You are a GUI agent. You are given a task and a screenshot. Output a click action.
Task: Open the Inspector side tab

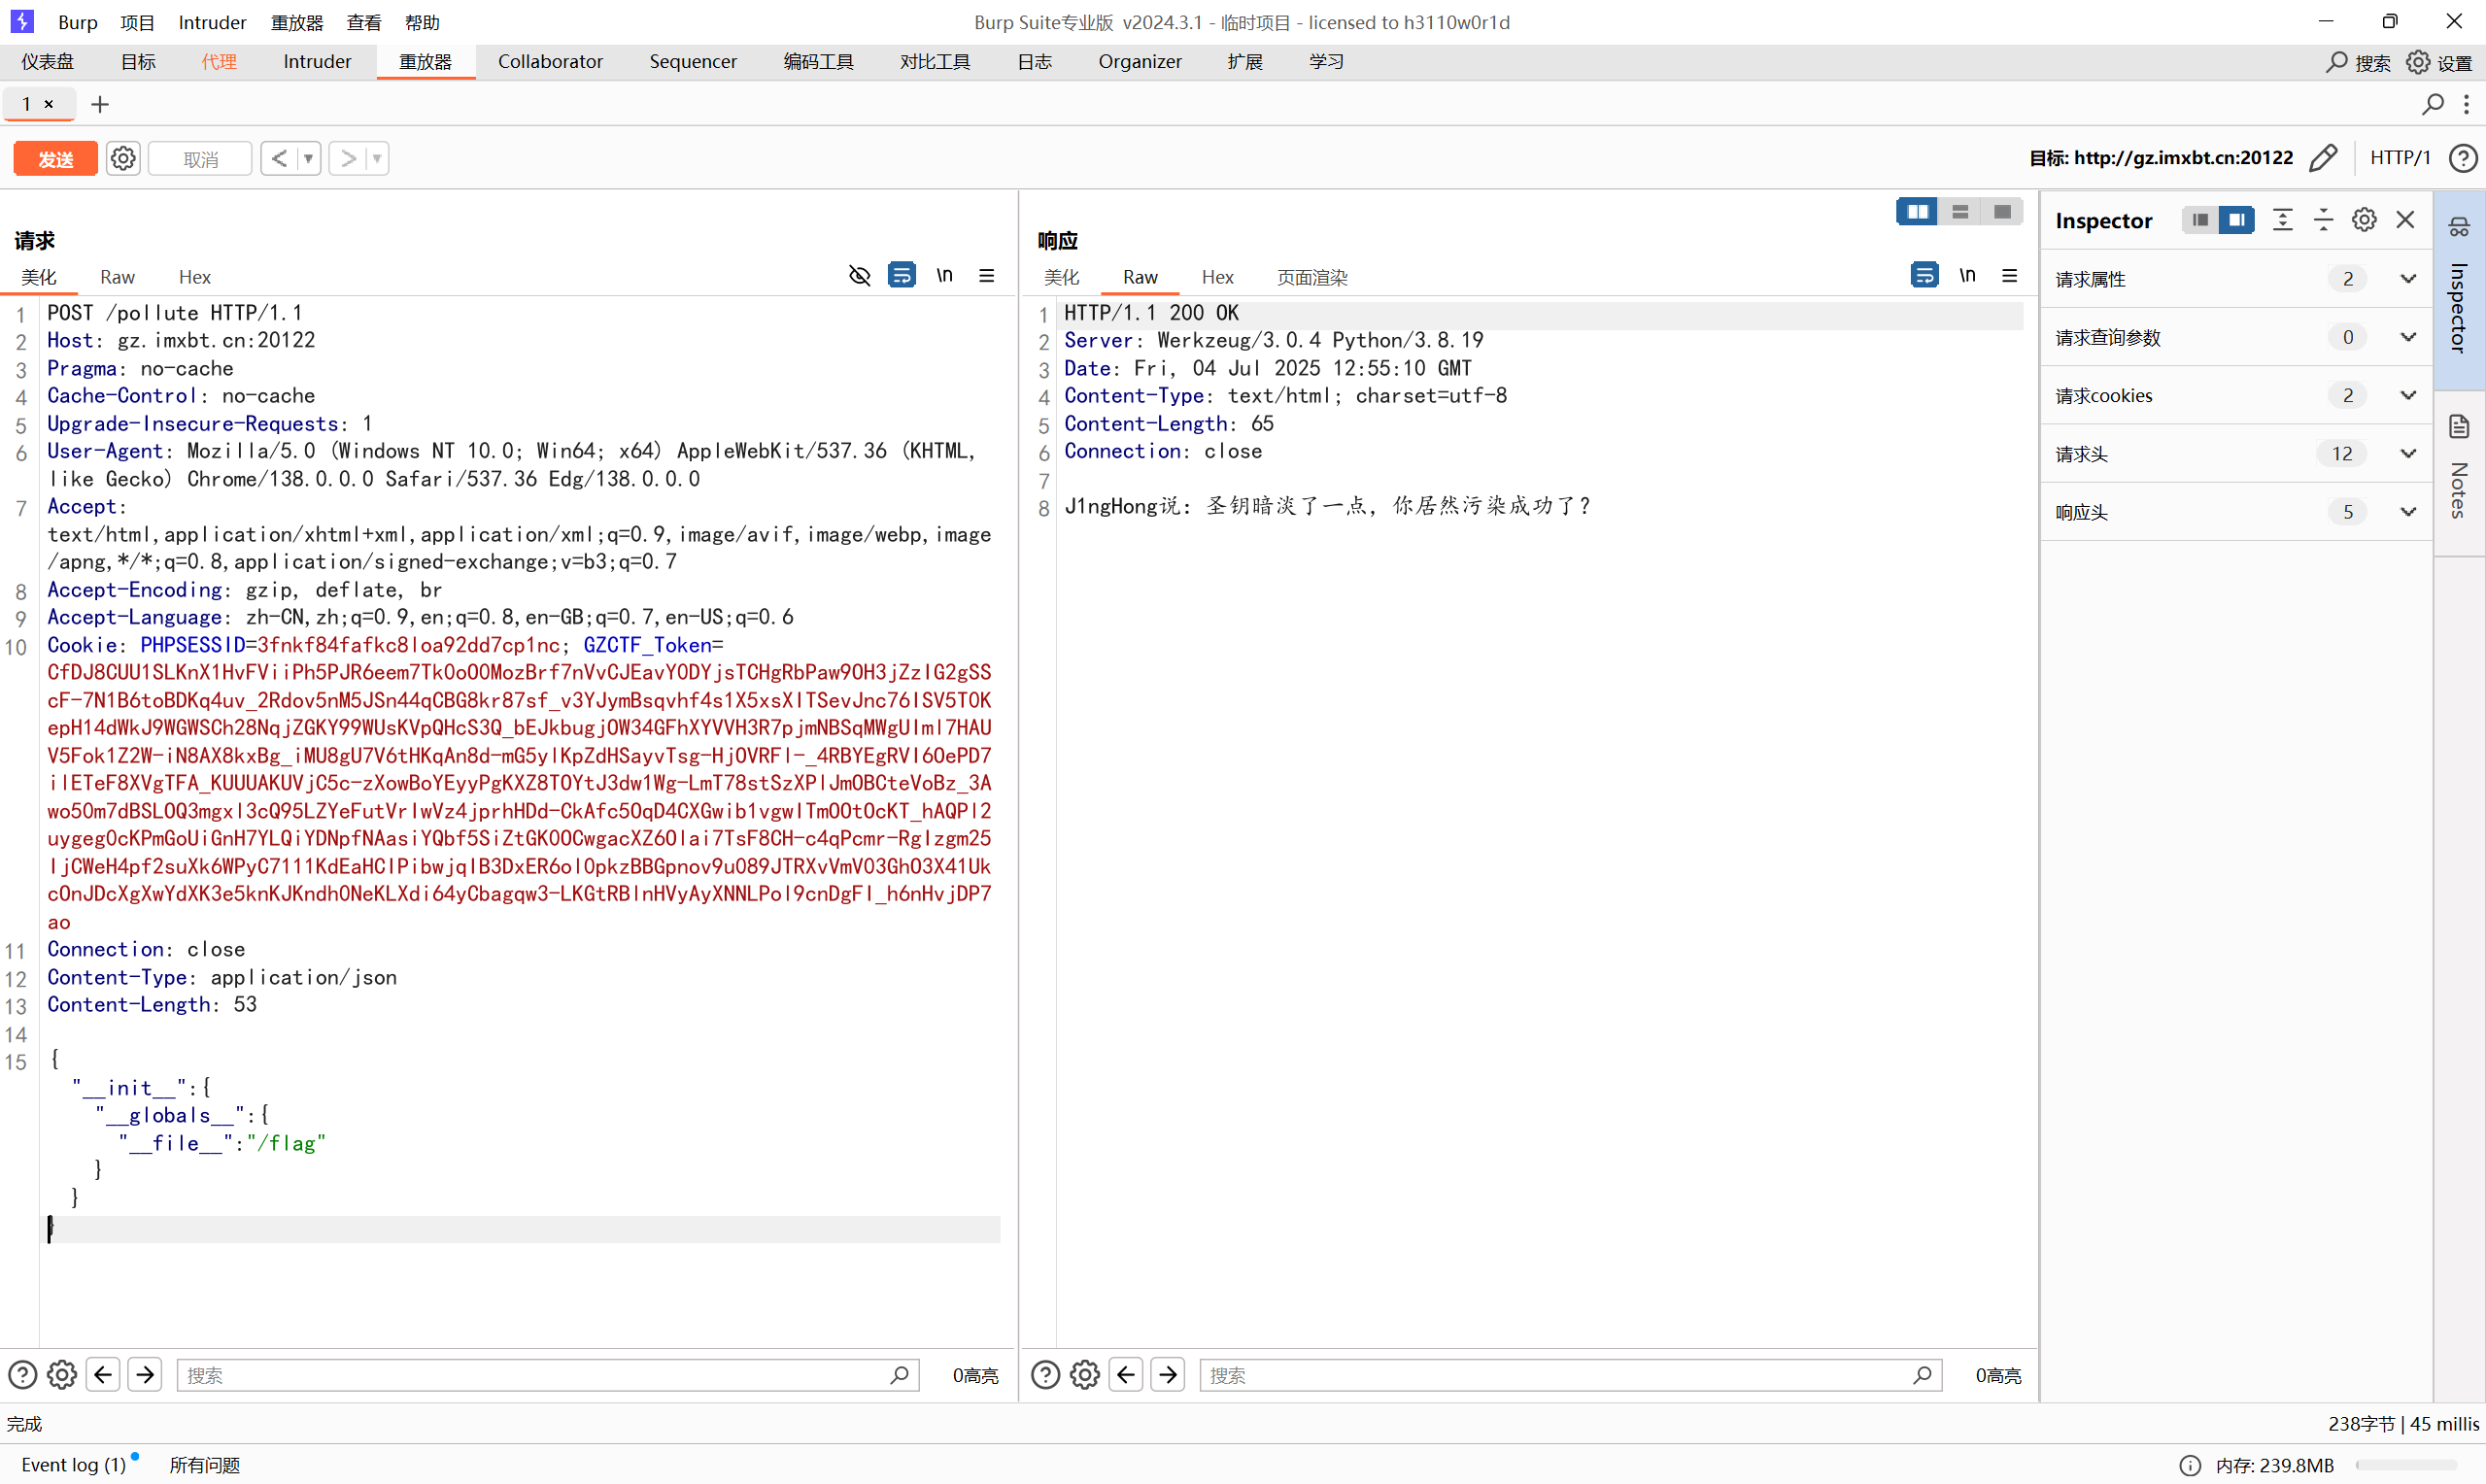click(x=2459, y=290)
